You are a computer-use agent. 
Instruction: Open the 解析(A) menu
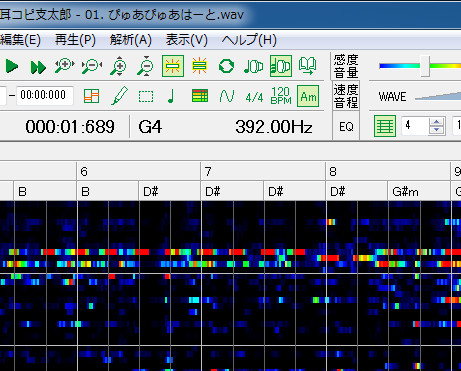point(131,40)
